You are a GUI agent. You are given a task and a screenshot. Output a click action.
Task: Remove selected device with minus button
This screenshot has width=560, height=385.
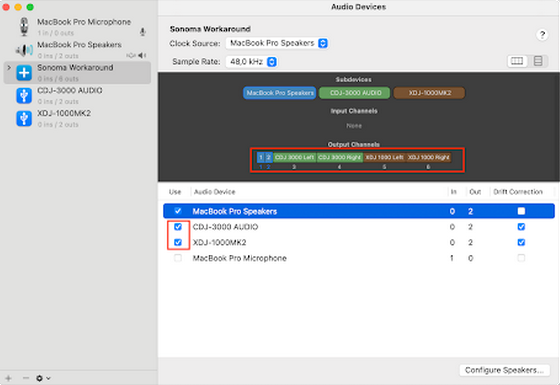pyautogui.click(x=26, y=378)
